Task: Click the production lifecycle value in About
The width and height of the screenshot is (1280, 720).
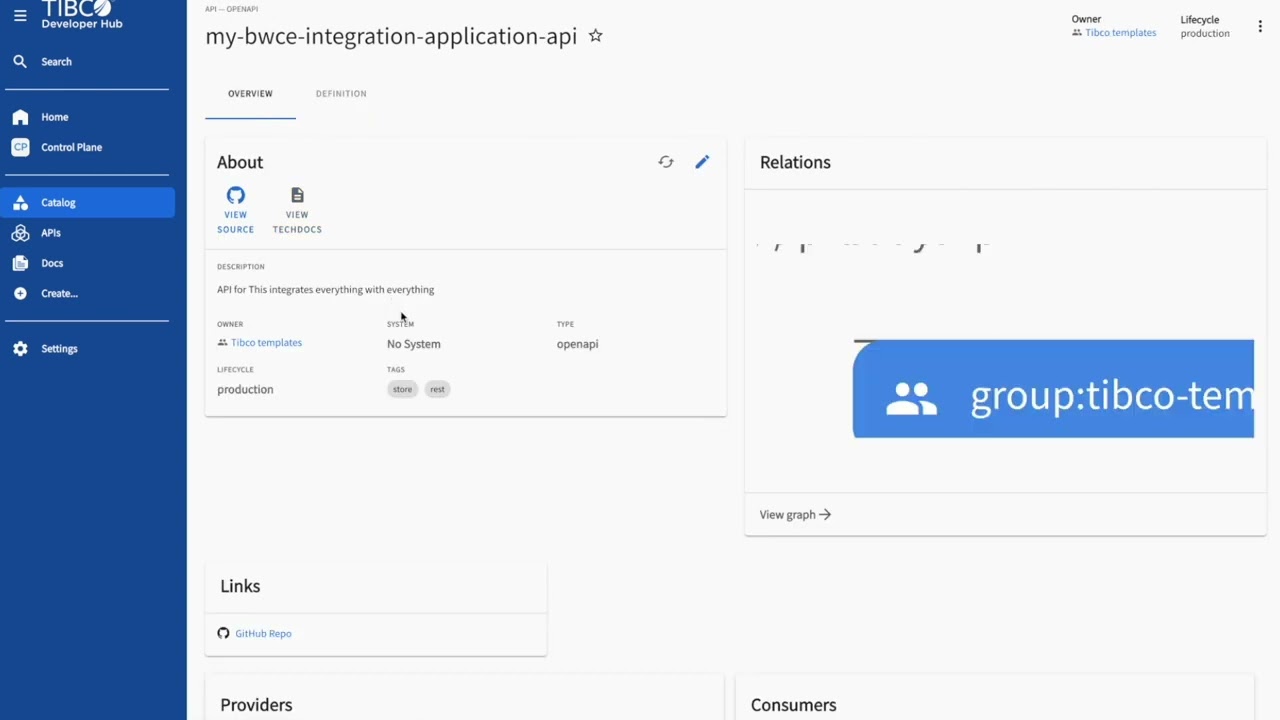Action: click(245, 390)
